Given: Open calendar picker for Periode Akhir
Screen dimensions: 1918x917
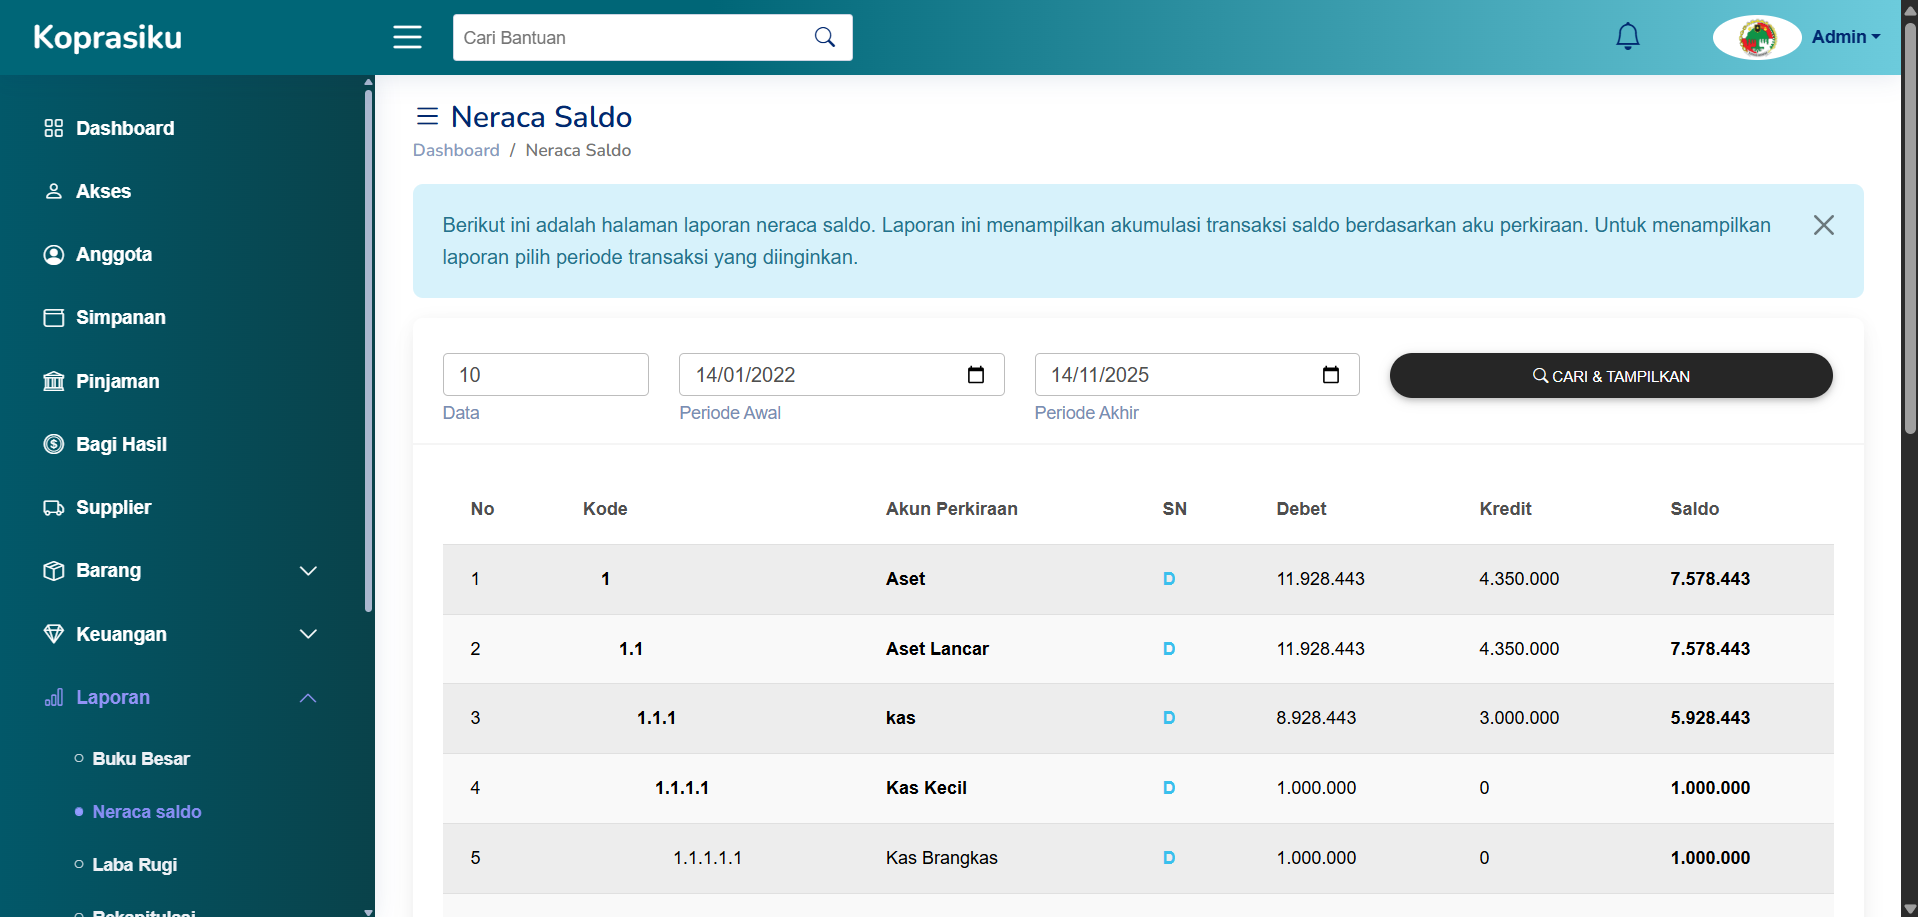Looking at the screenshot, I should [x=1330, y=375].
